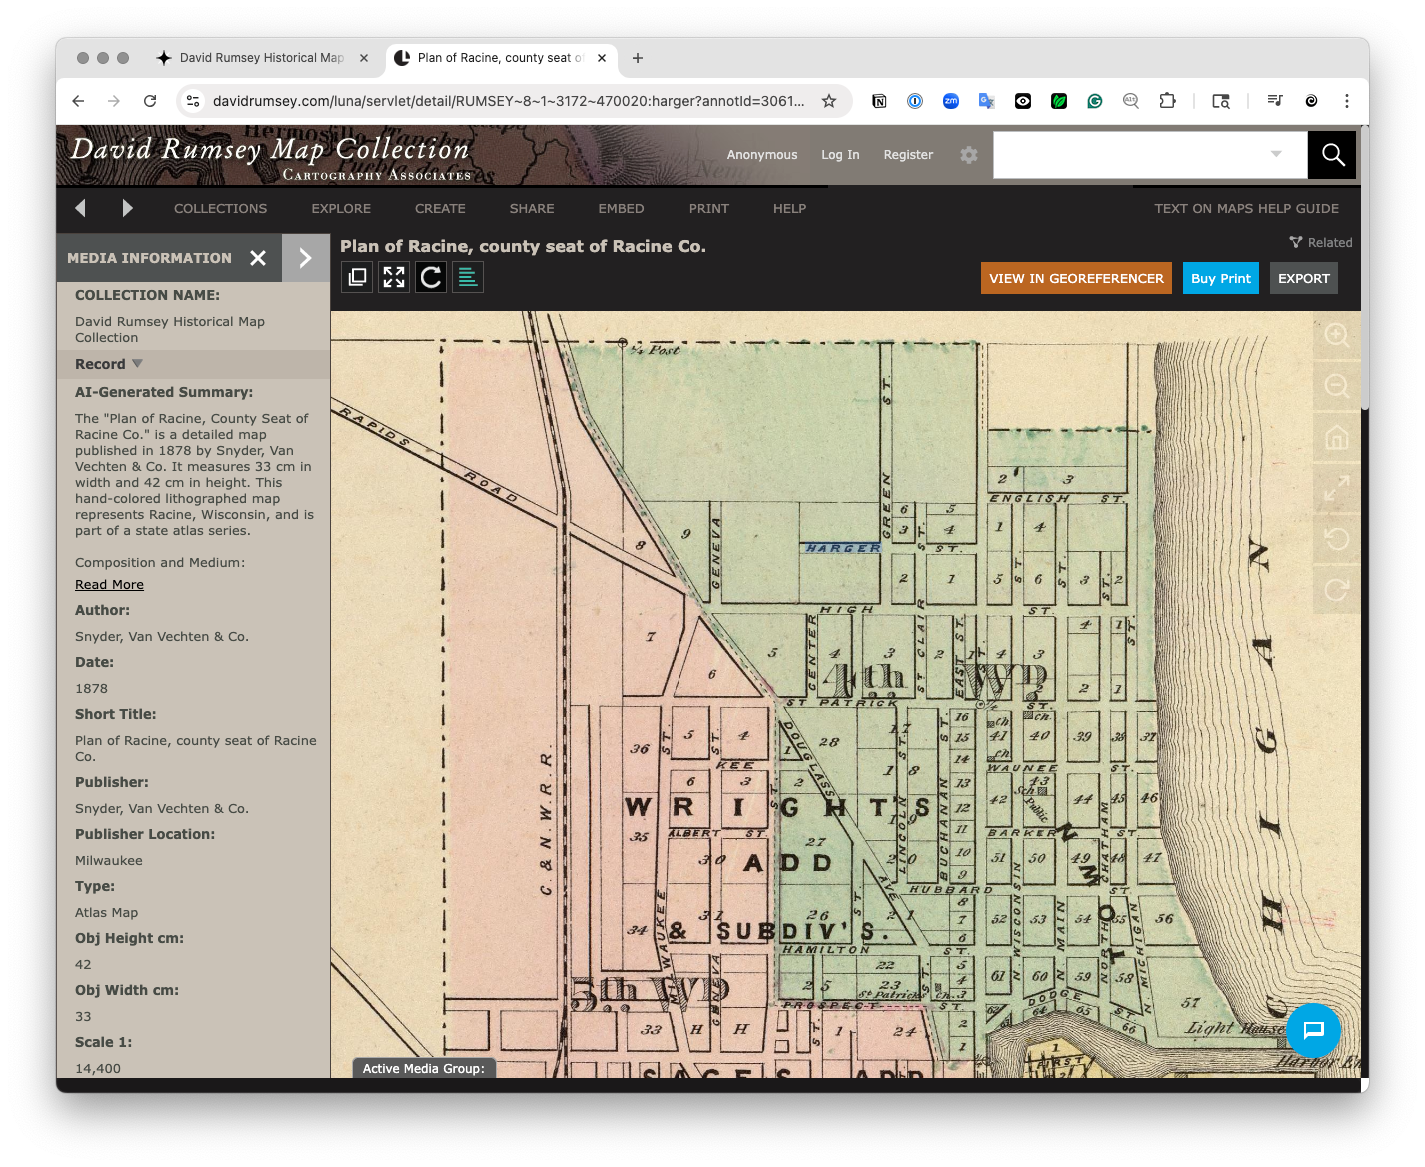Open Text on Maps Help Guide
The width and height of the screenshot is (1425, 1167).
(x=1246, y=208)
